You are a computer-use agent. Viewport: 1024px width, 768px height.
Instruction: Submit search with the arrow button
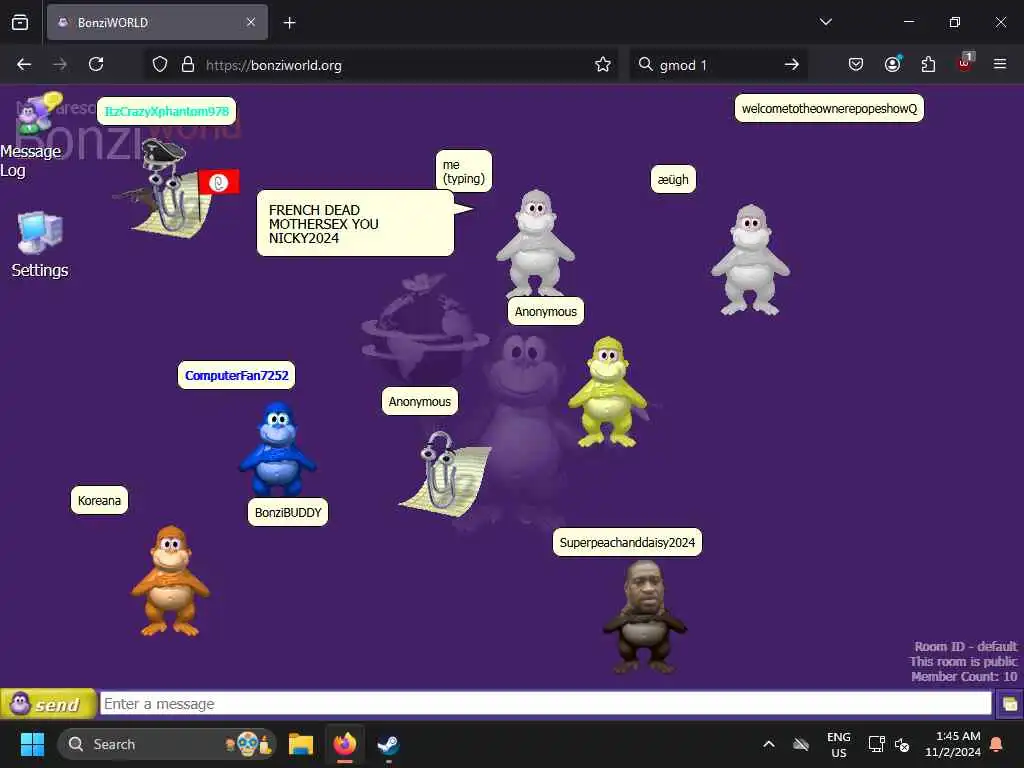click(x=792, y=65)
